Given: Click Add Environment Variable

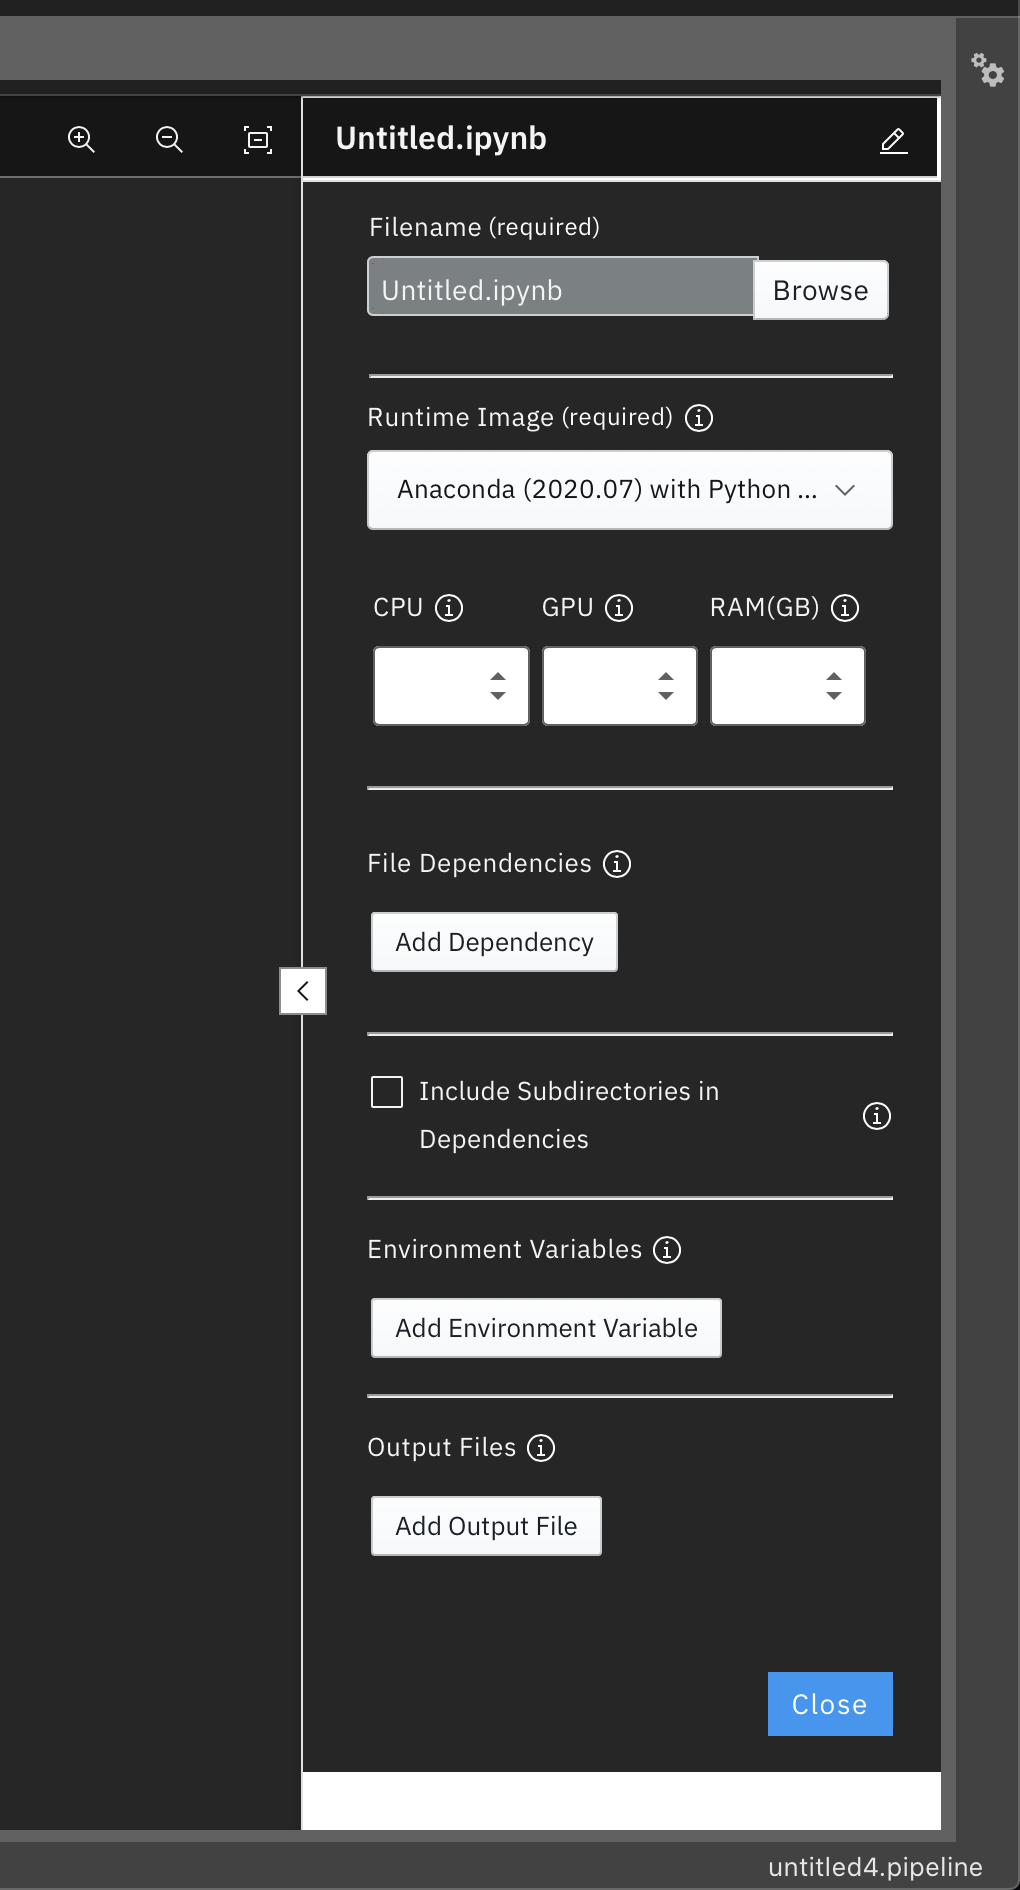Looking at the screenshot, I should pos(545,1327).
